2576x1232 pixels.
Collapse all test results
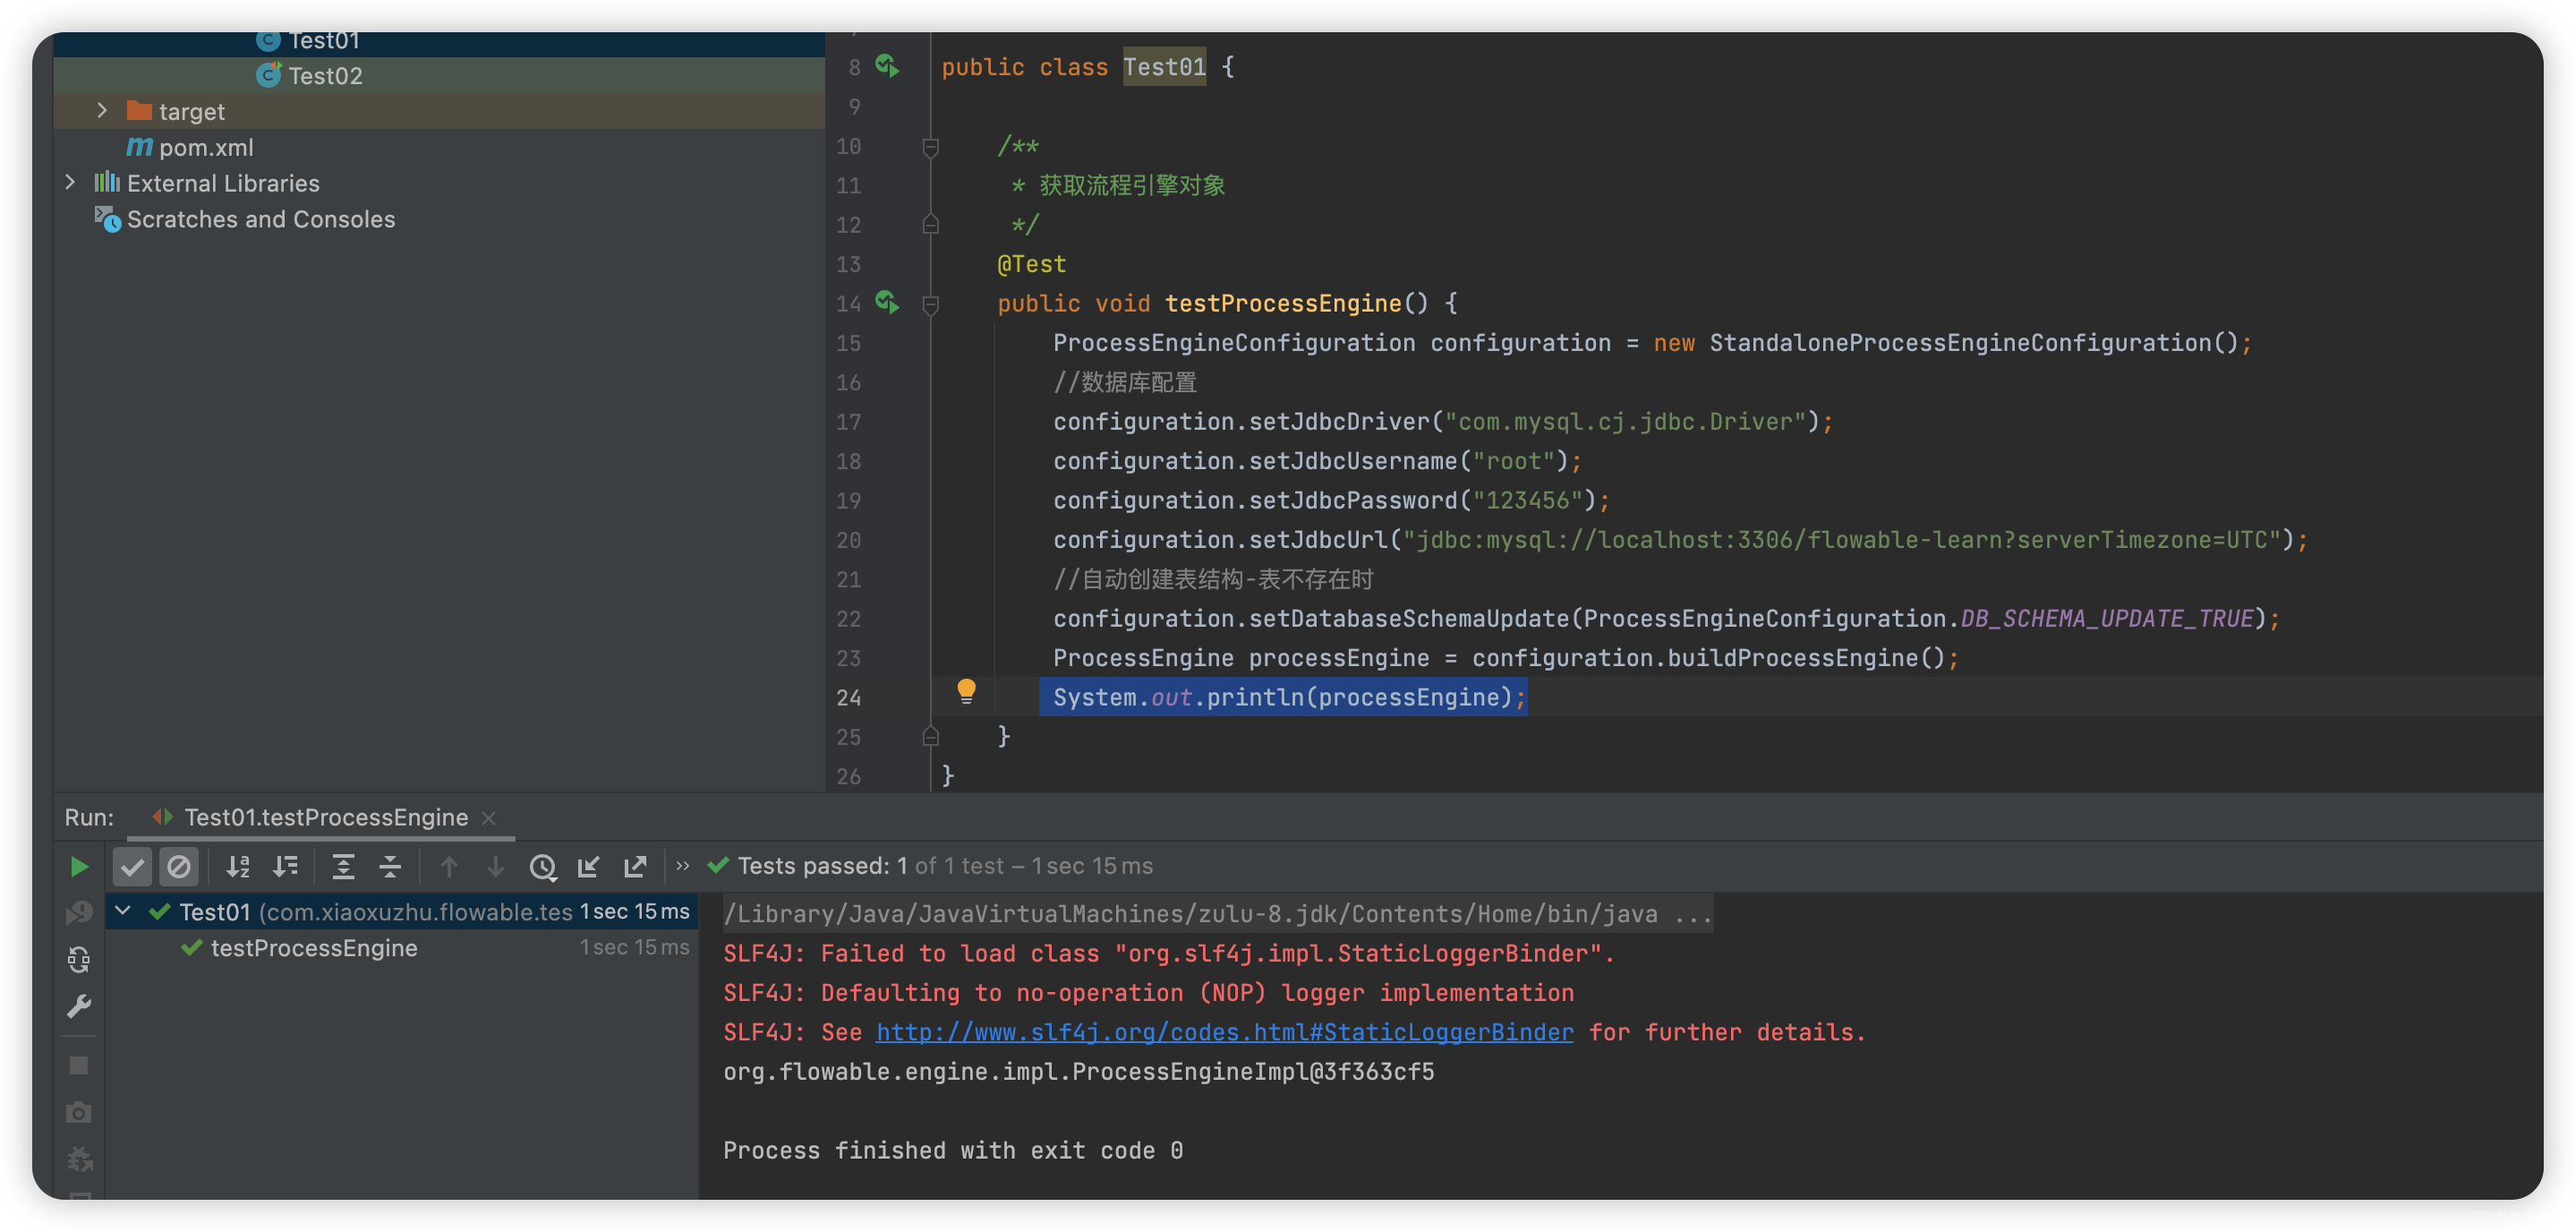(x=390, y=866)
